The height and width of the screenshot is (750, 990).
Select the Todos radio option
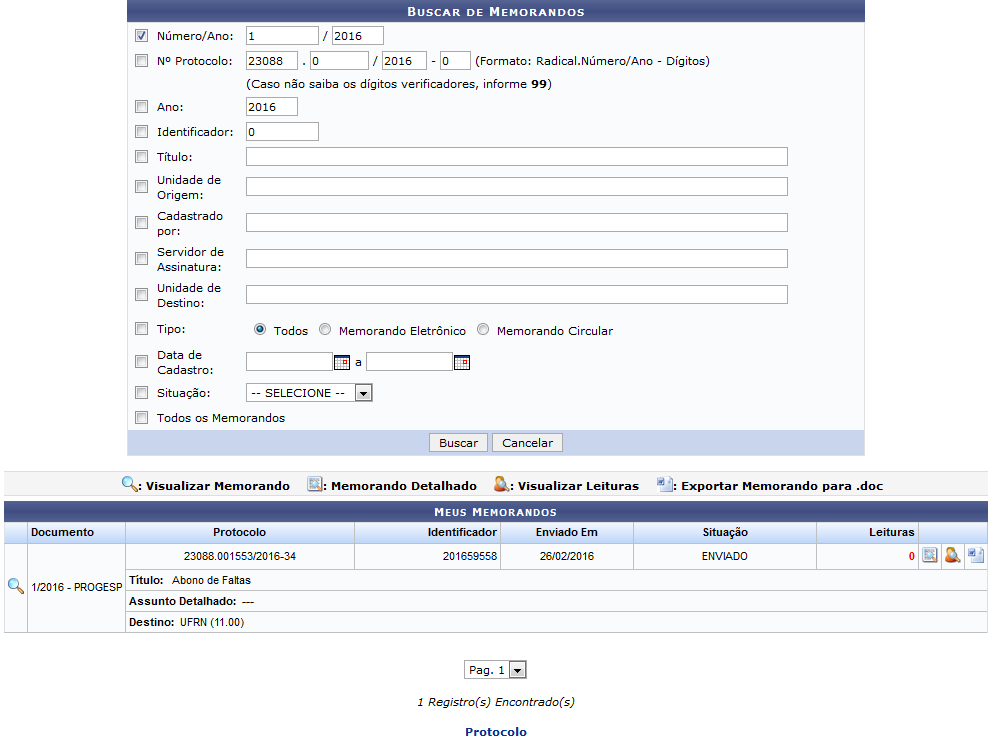(x=259, y=330)
